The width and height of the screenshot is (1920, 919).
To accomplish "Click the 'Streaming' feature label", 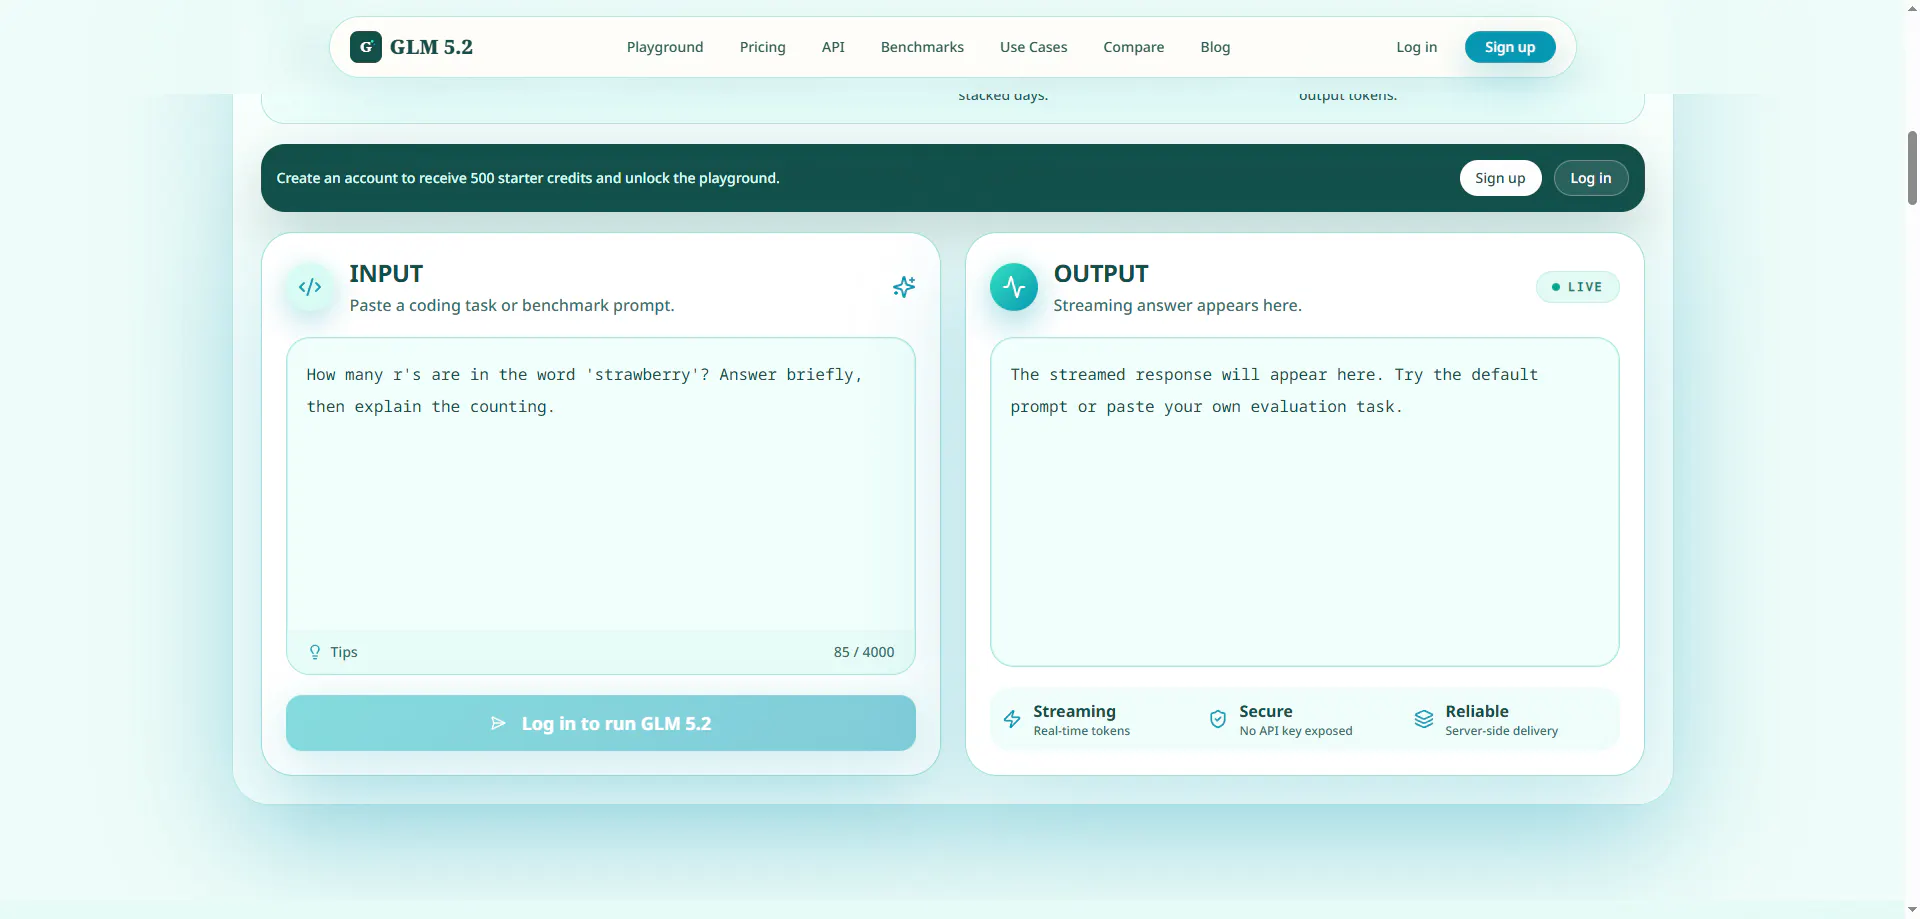I will [1075, 711].
